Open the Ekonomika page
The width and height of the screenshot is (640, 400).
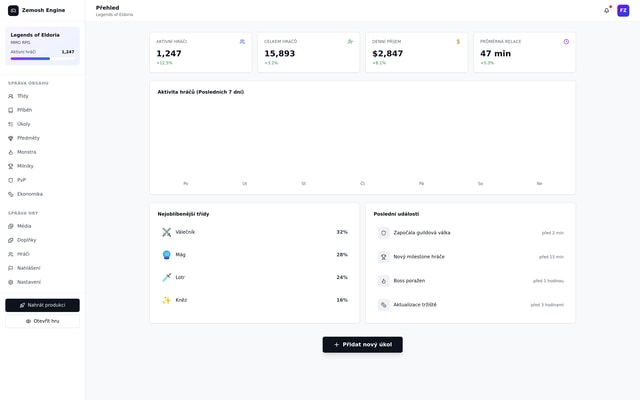[x=30, y=194]
